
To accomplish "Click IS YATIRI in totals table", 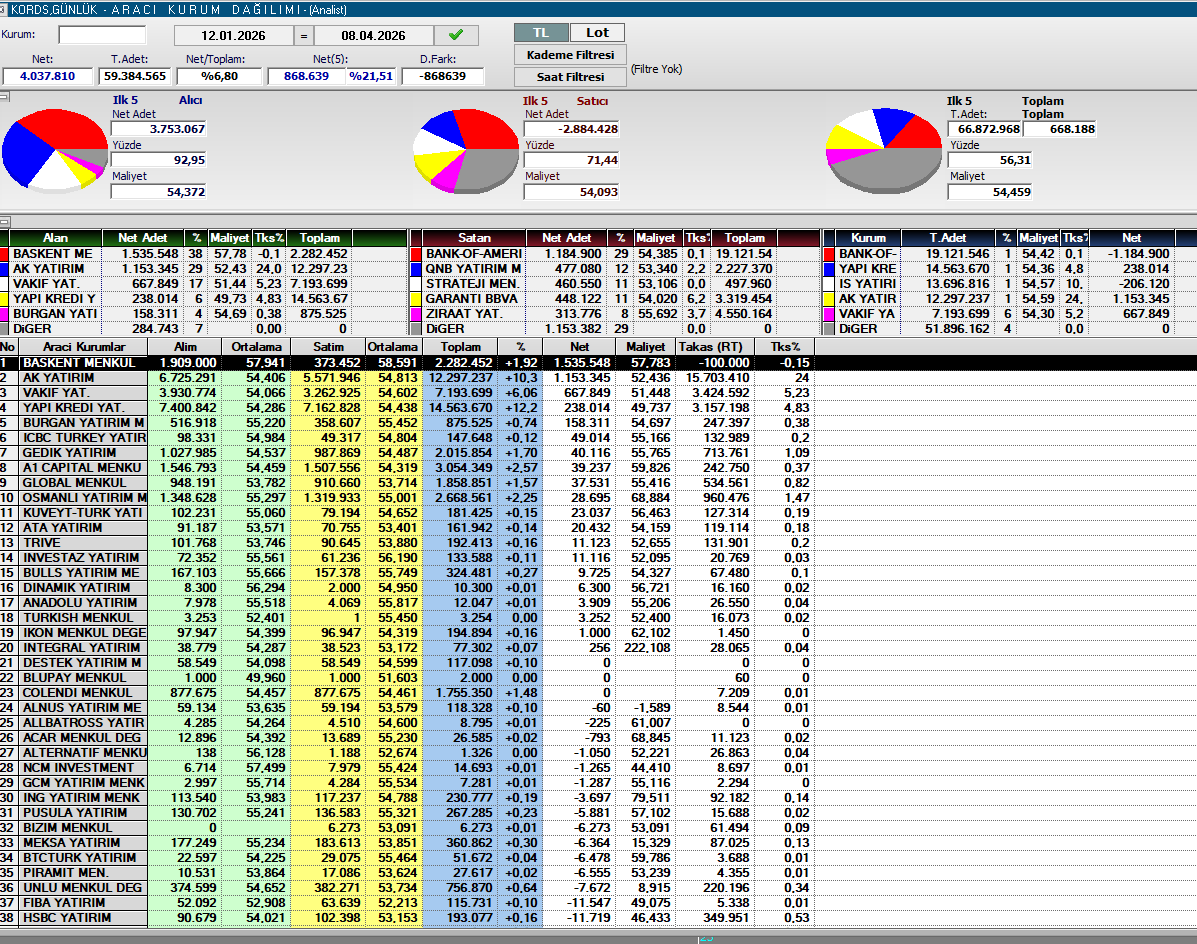I will (x=867, y=284).
